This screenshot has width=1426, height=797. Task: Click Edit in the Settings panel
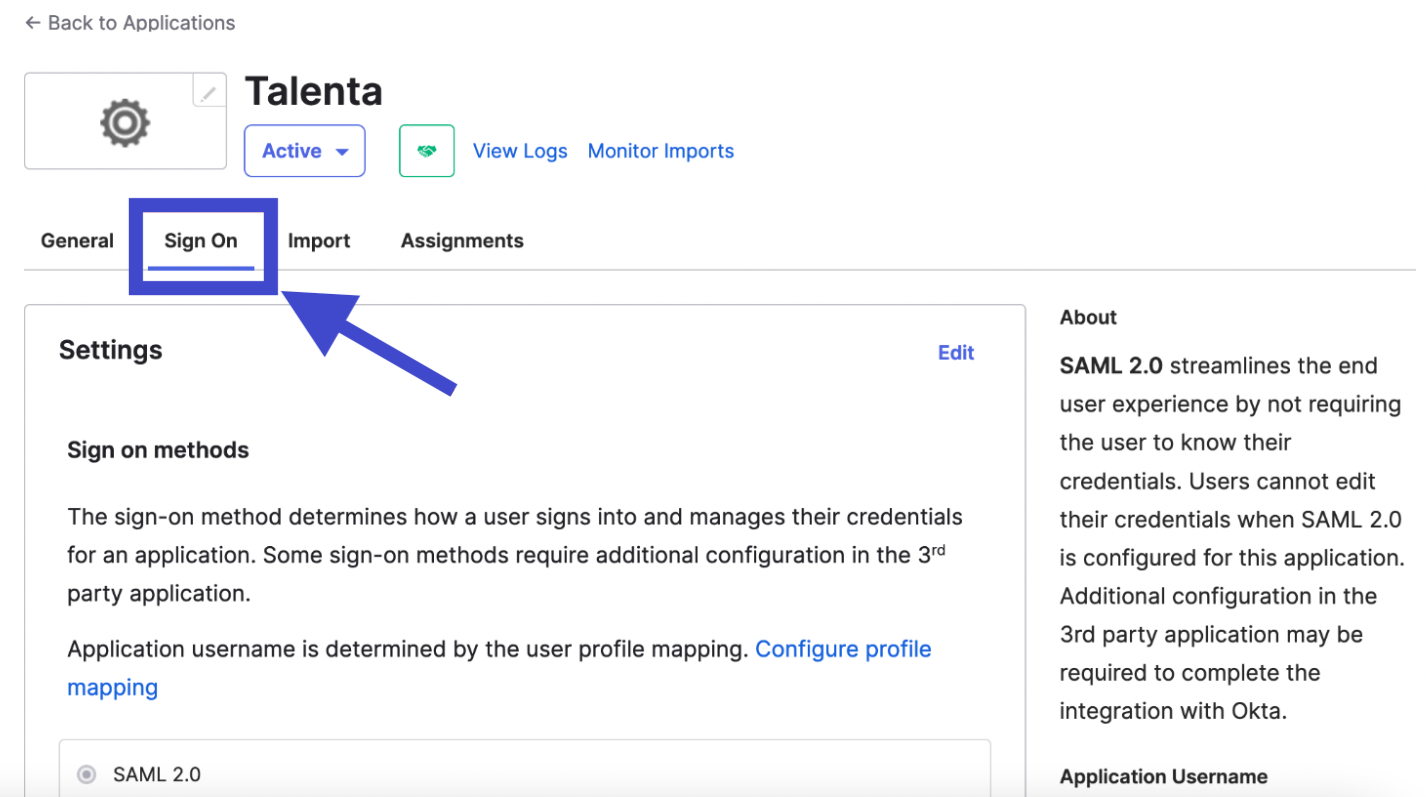955,353
